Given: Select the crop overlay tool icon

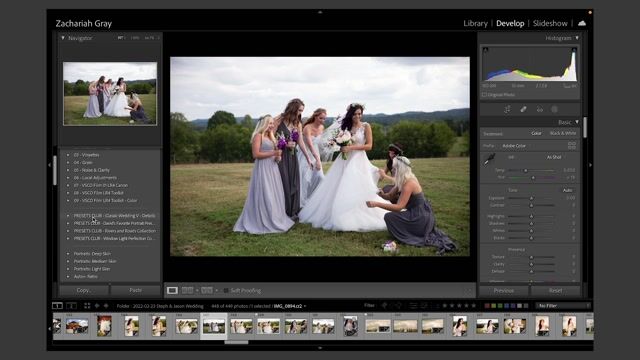Looking at the screenshot, I should click(507, 109).
